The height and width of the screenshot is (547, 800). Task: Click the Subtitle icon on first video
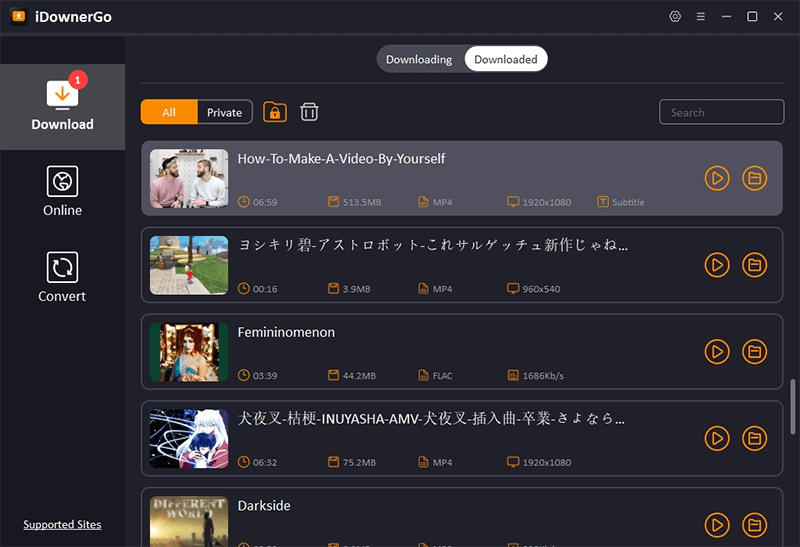click(x=603, y=202)
